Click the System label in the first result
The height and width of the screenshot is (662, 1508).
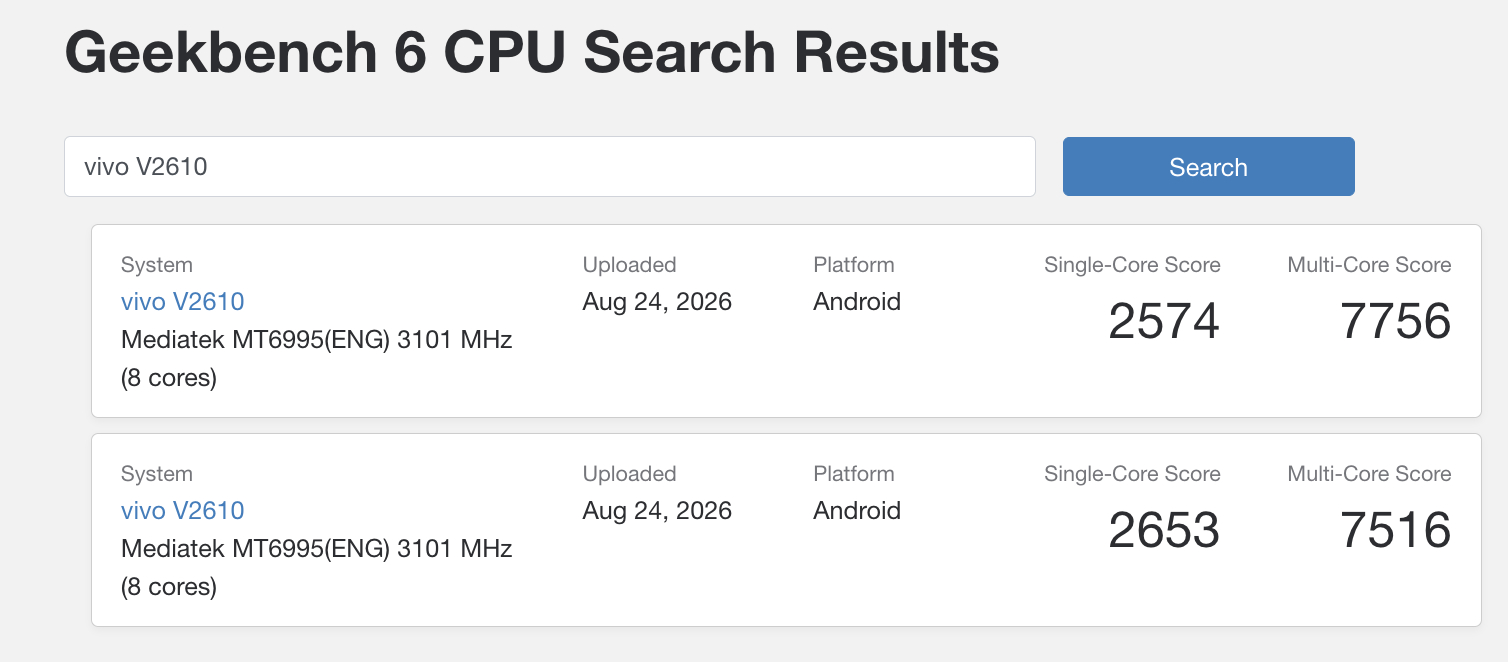[157, 265]
